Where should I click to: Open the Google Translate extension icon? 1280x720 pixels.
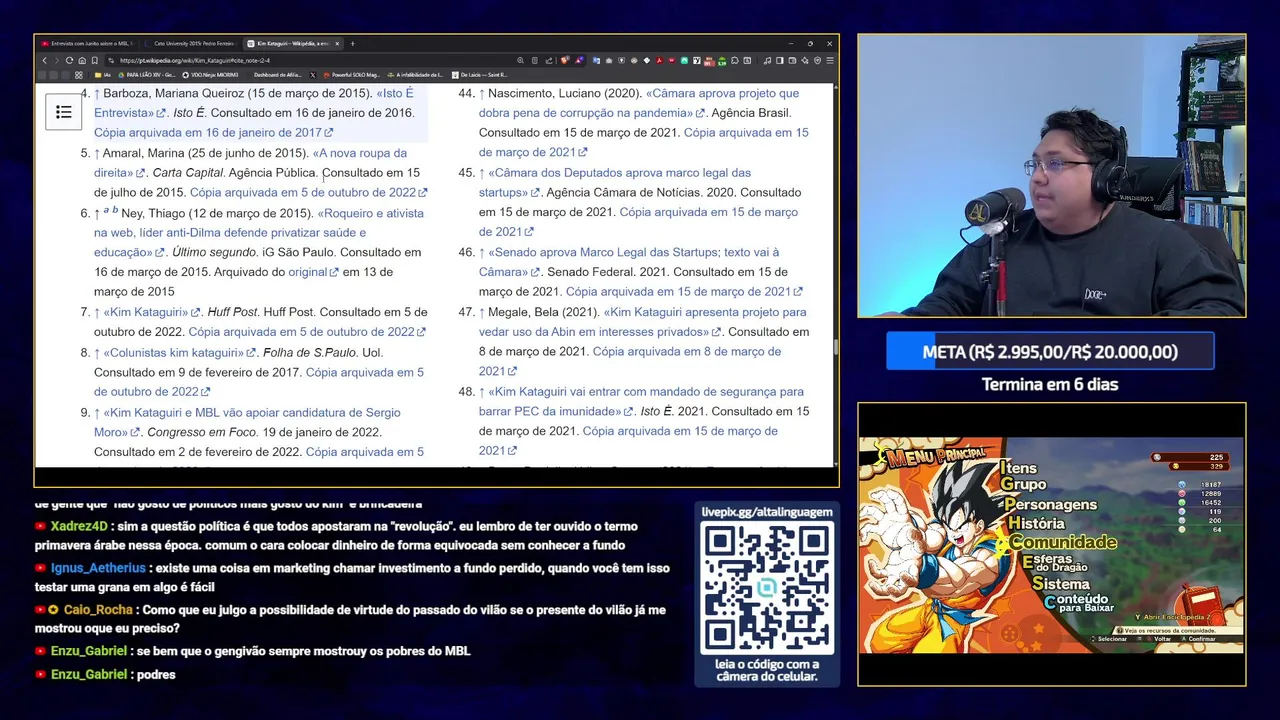pyautogui.click(x=596, y=60)
